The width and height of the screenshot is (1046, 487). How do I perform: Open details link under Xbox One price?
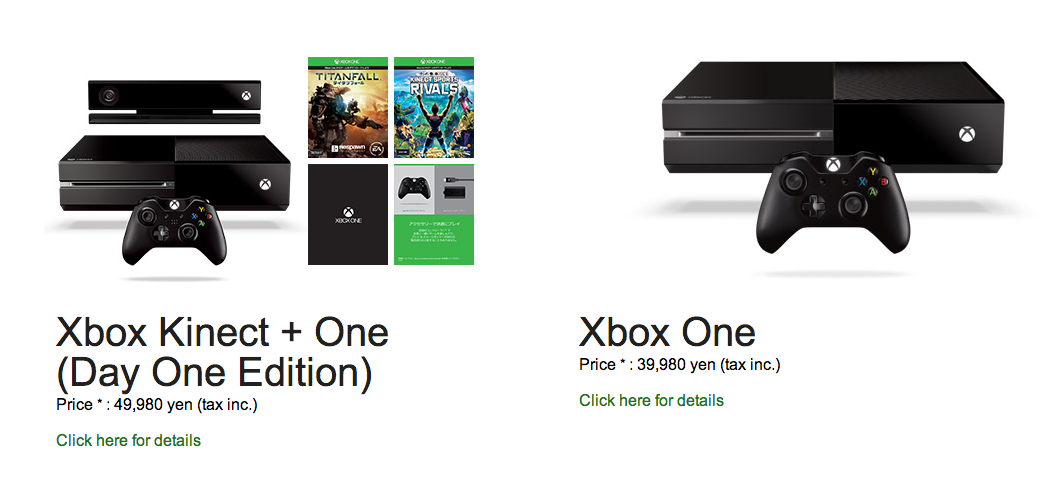tap(651, 400)
